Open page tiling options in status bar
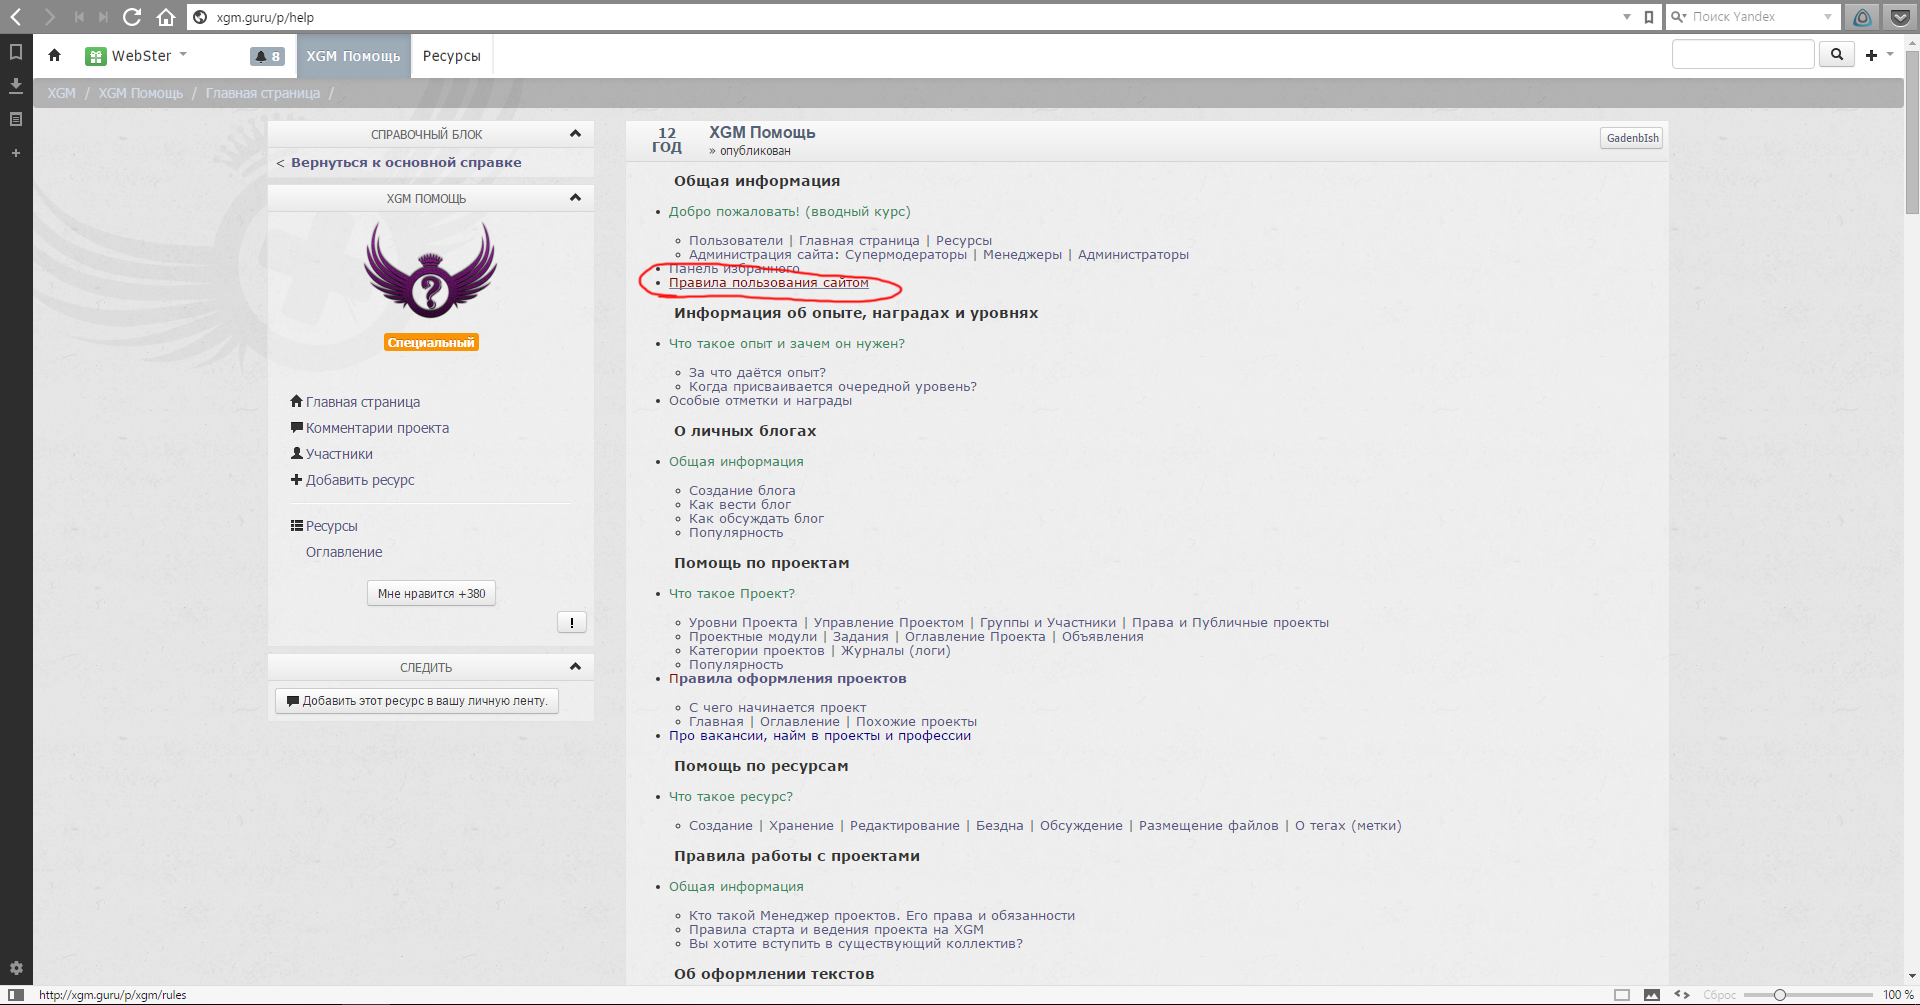1920x1005 pixels. (1622, 995)
